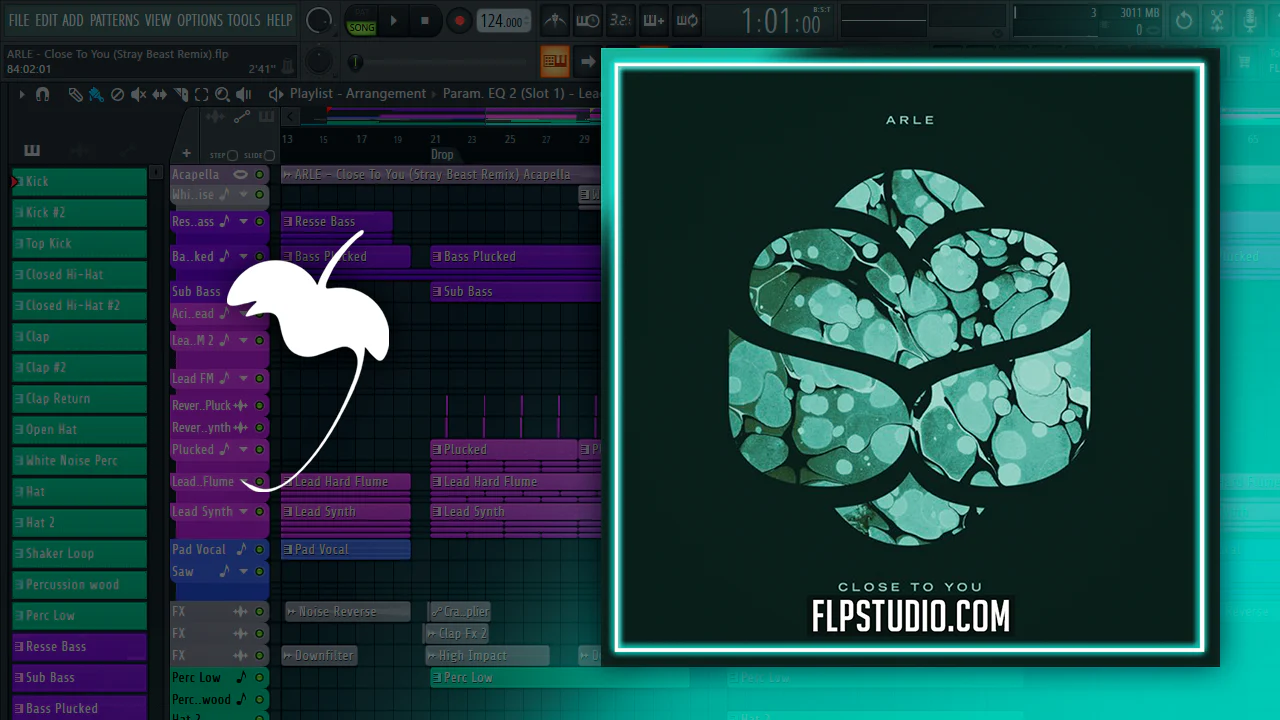Click the automation curve icon in track header
The width and height of the screenshot is (1280, 720).
pyautogui.click(x=242, y=117)
